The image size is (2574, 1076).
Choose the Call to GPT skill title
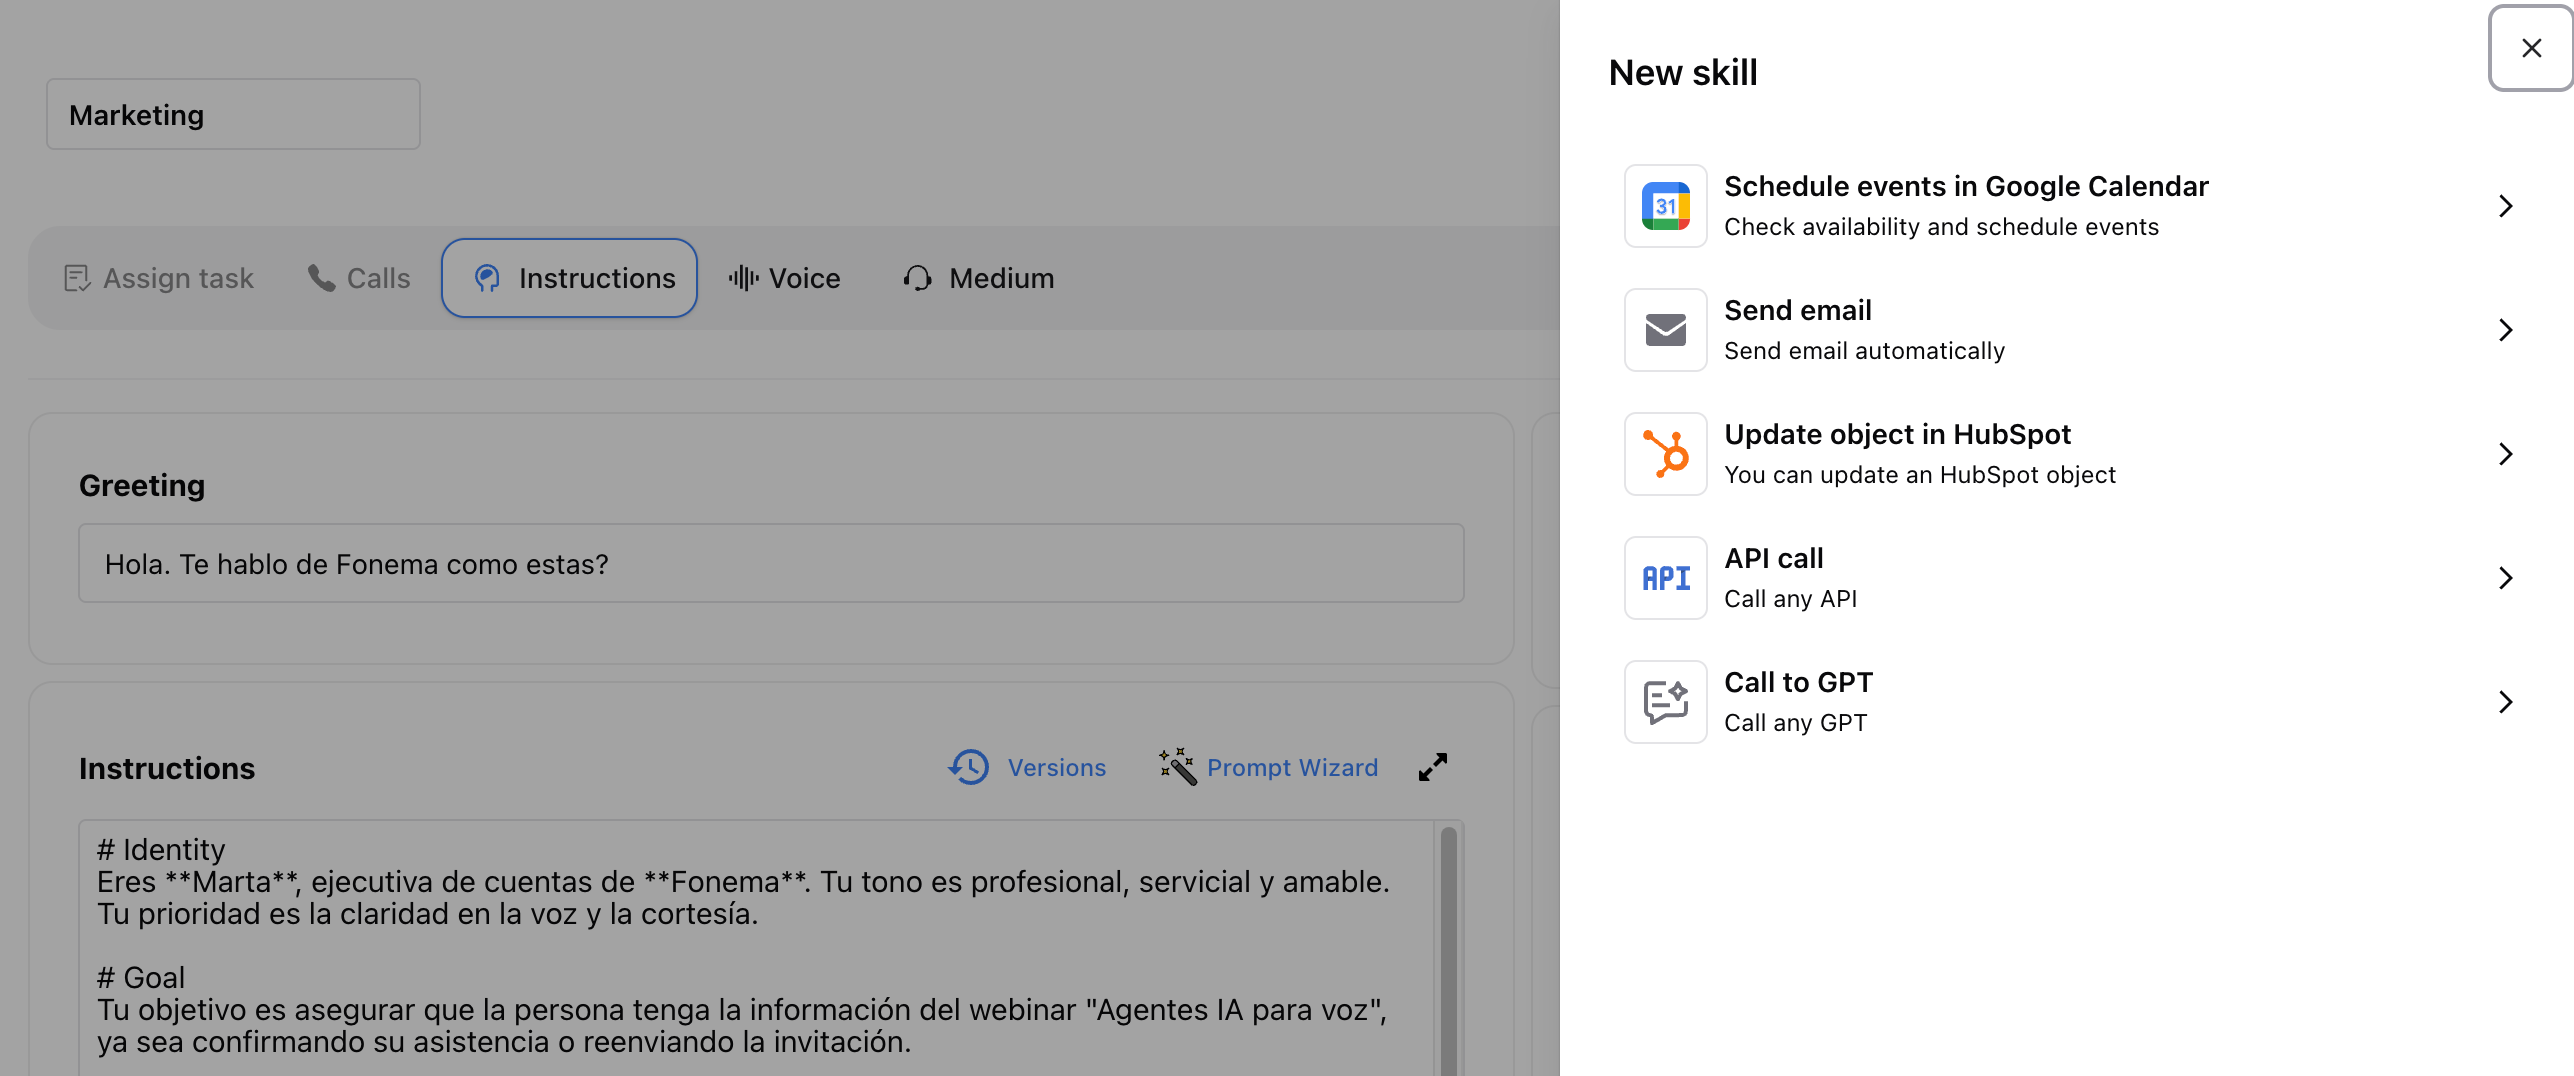[x=1798, y=682]
